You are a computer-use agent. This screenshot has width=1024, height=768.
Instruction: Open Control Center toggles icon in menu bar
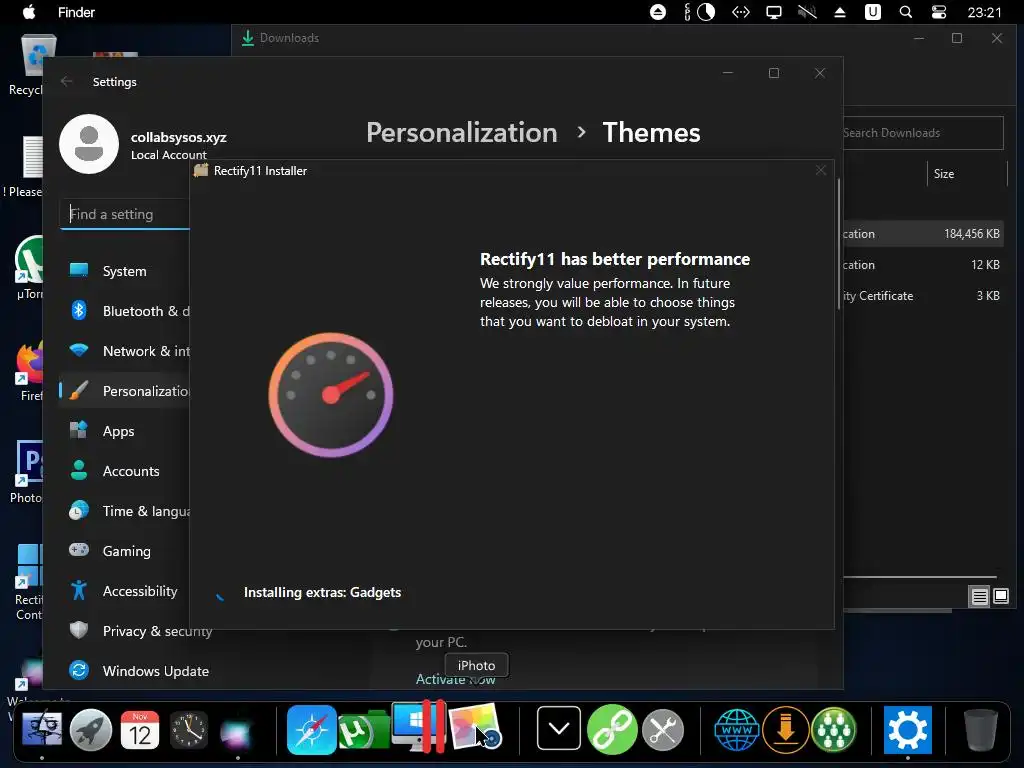[939, 12]
